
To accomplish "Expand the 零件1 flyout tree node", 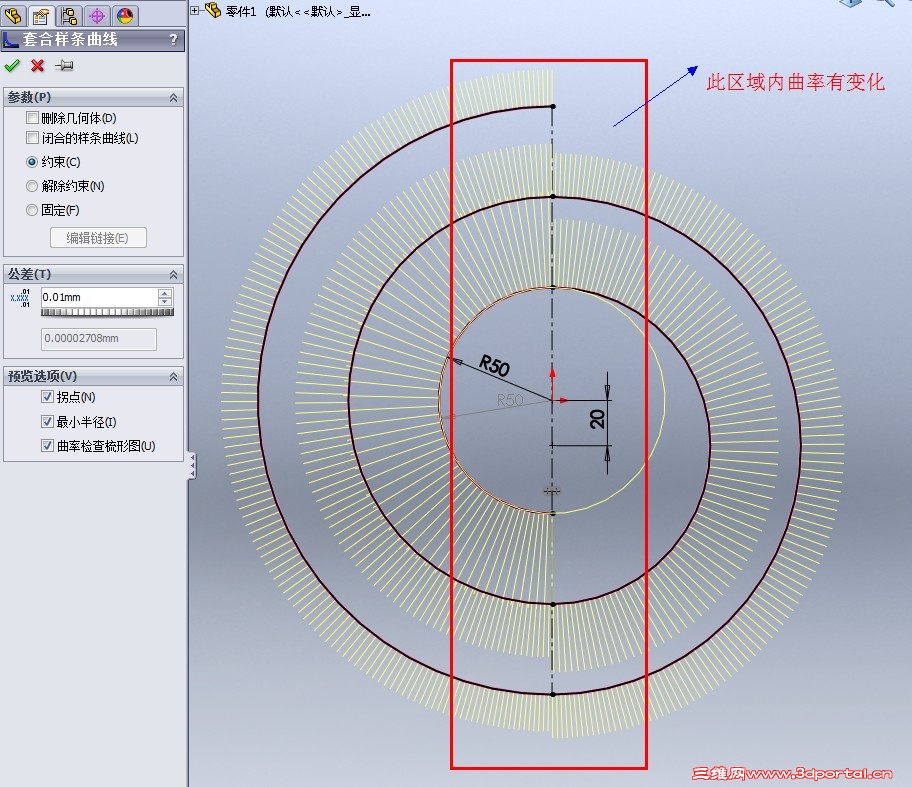I will pyautogui.click(x=195, y=10).
